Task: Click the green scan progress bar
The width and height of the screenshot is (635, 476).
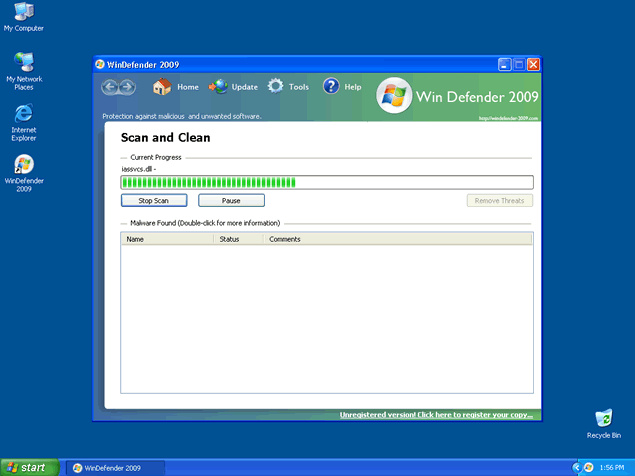Action: 327,182
